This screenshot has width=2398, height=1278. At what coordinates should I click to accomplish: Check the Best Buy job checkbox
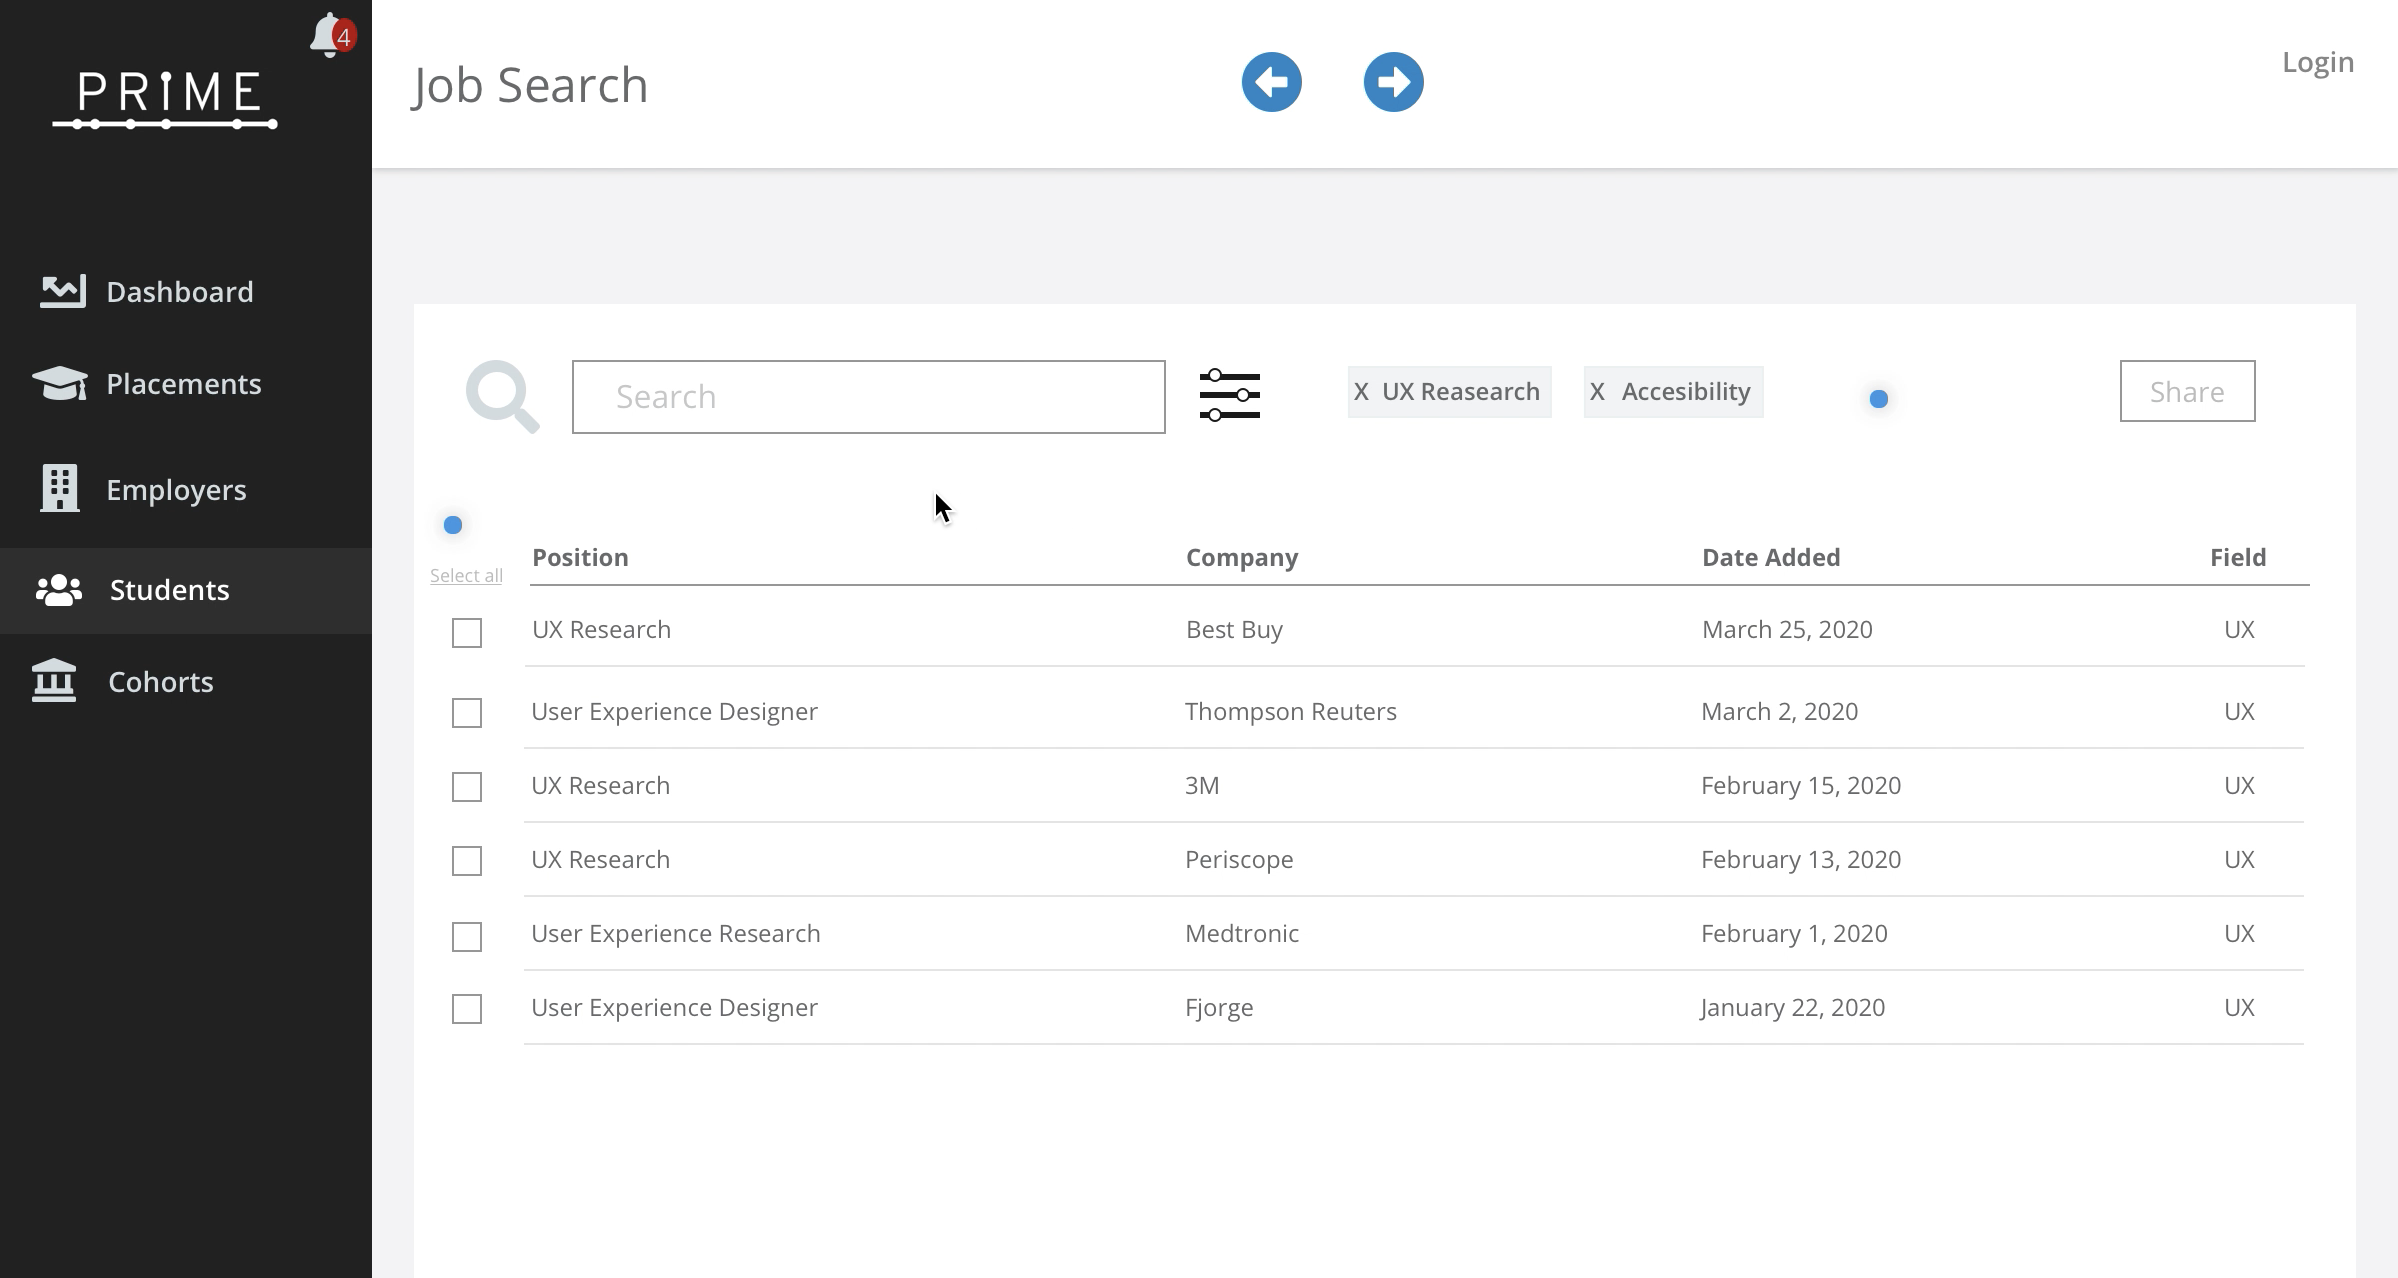[x=467, y=633]
